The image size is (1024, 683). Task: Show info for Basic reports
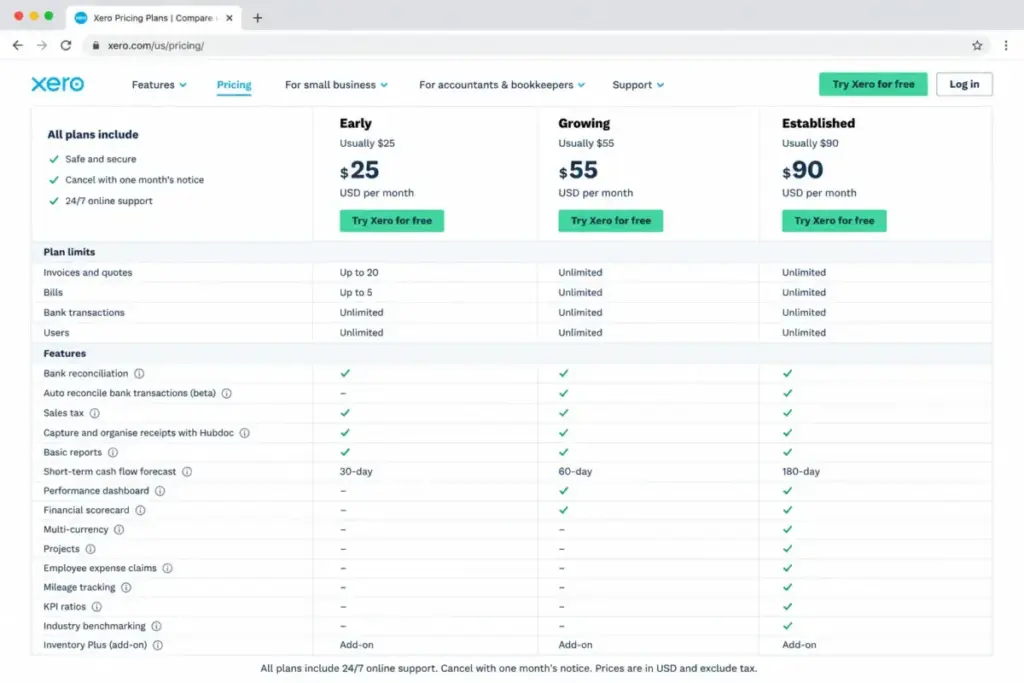pyautogui.click(x=113, y=453)
